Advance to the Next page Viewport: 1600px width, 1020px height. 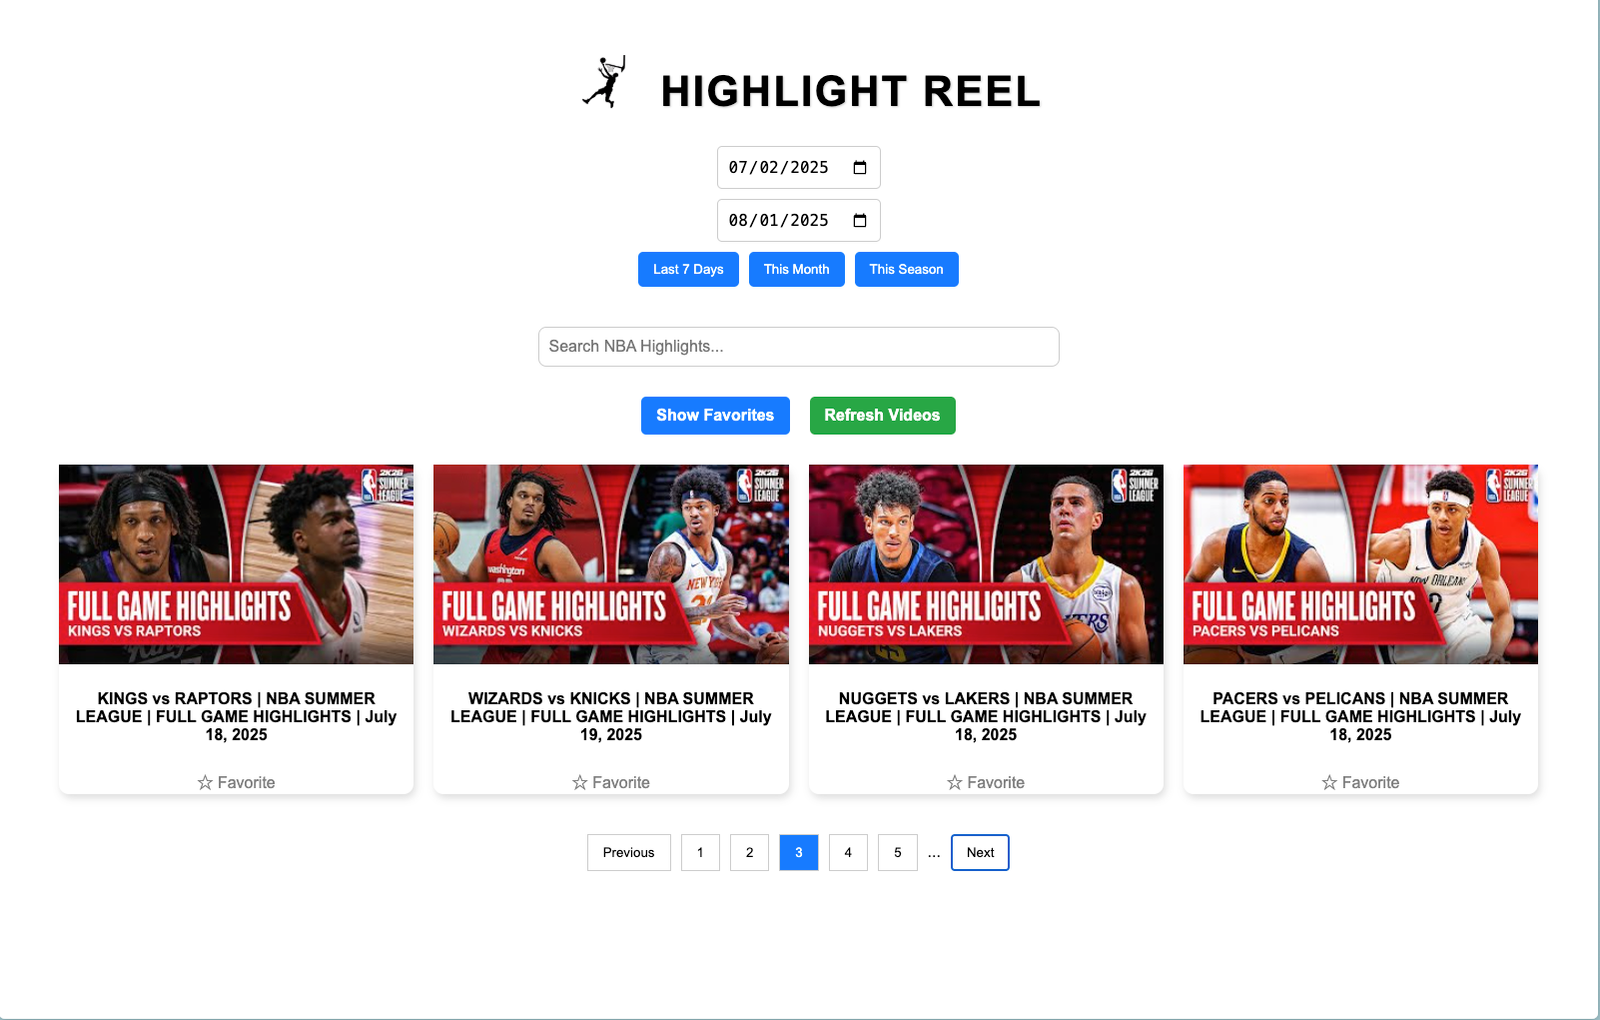[x=980, y=853]
